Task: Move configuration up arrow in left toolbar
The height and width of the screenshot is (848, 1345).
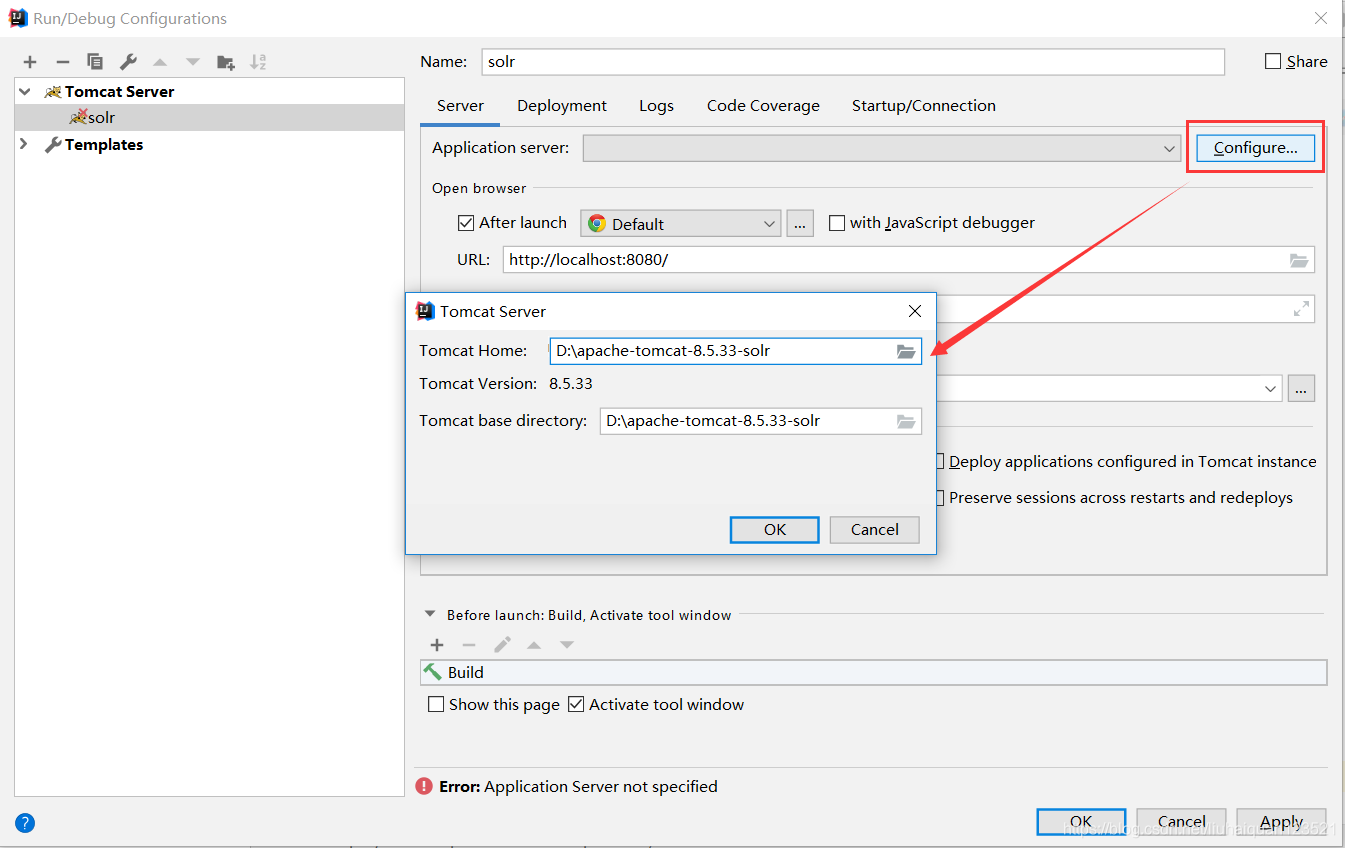Action: pyautogui.click(x=160, y=62)
